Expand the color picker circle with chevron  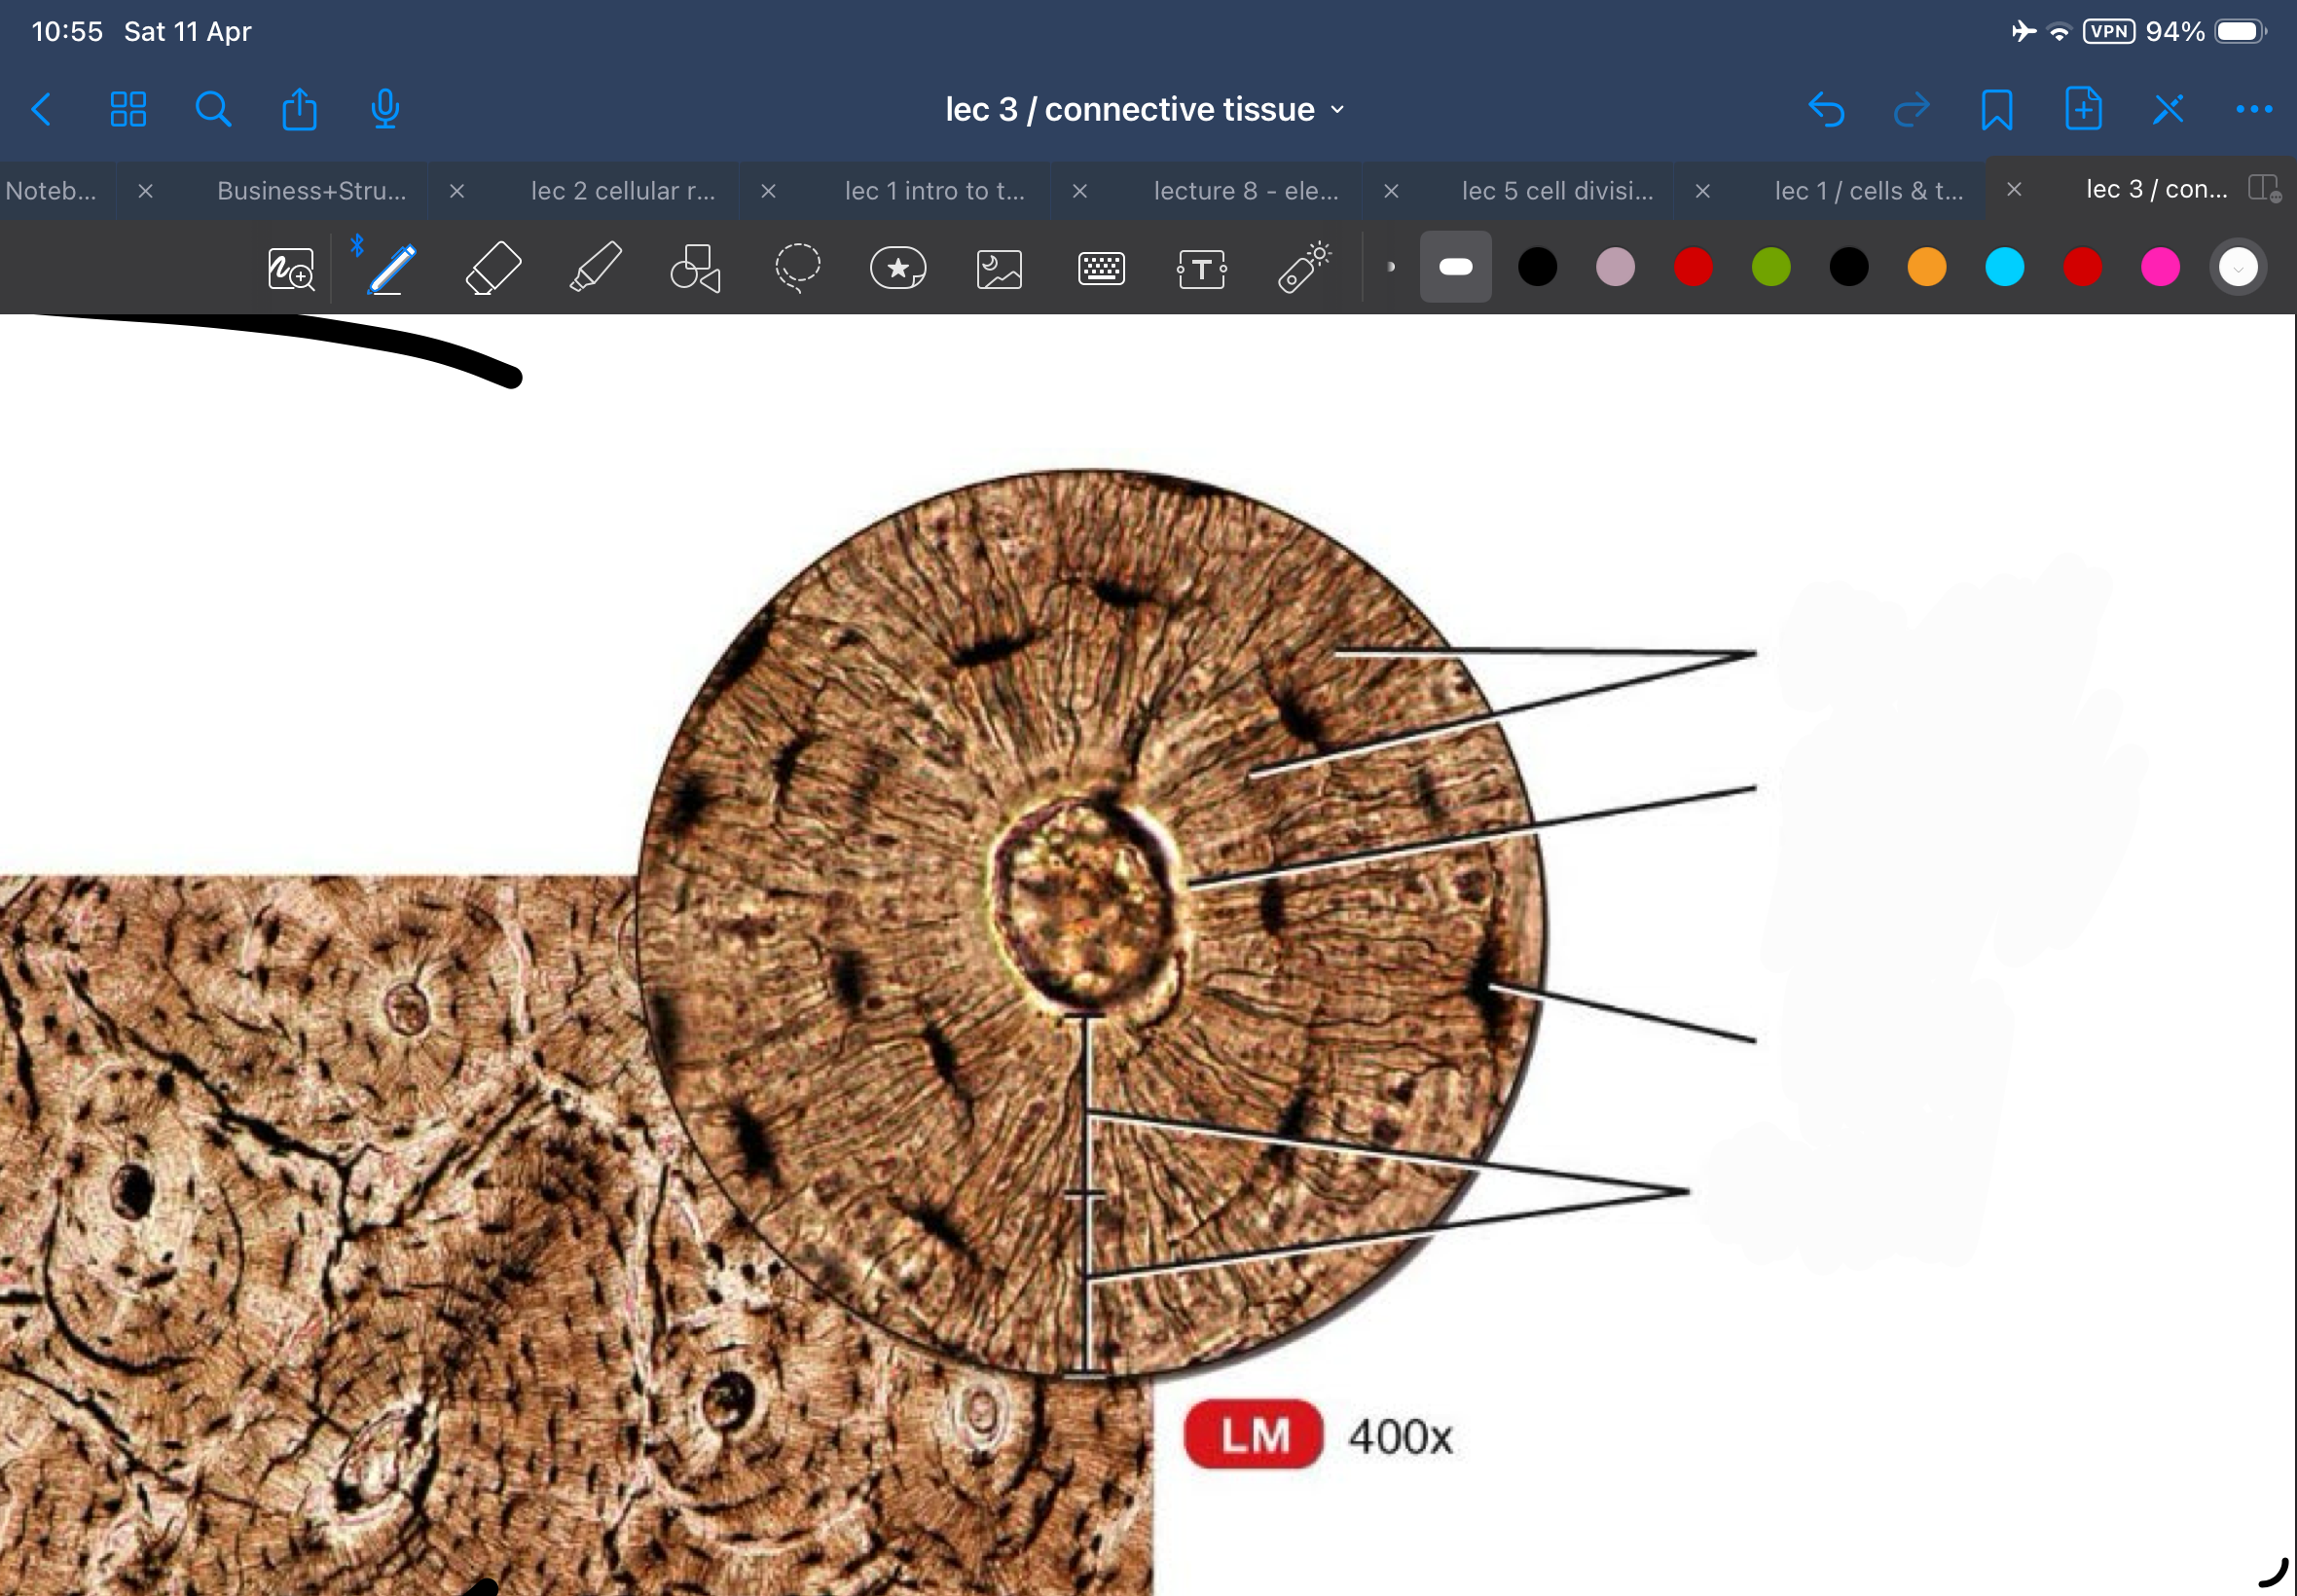pyautogui.click(x=2237, y=268)
